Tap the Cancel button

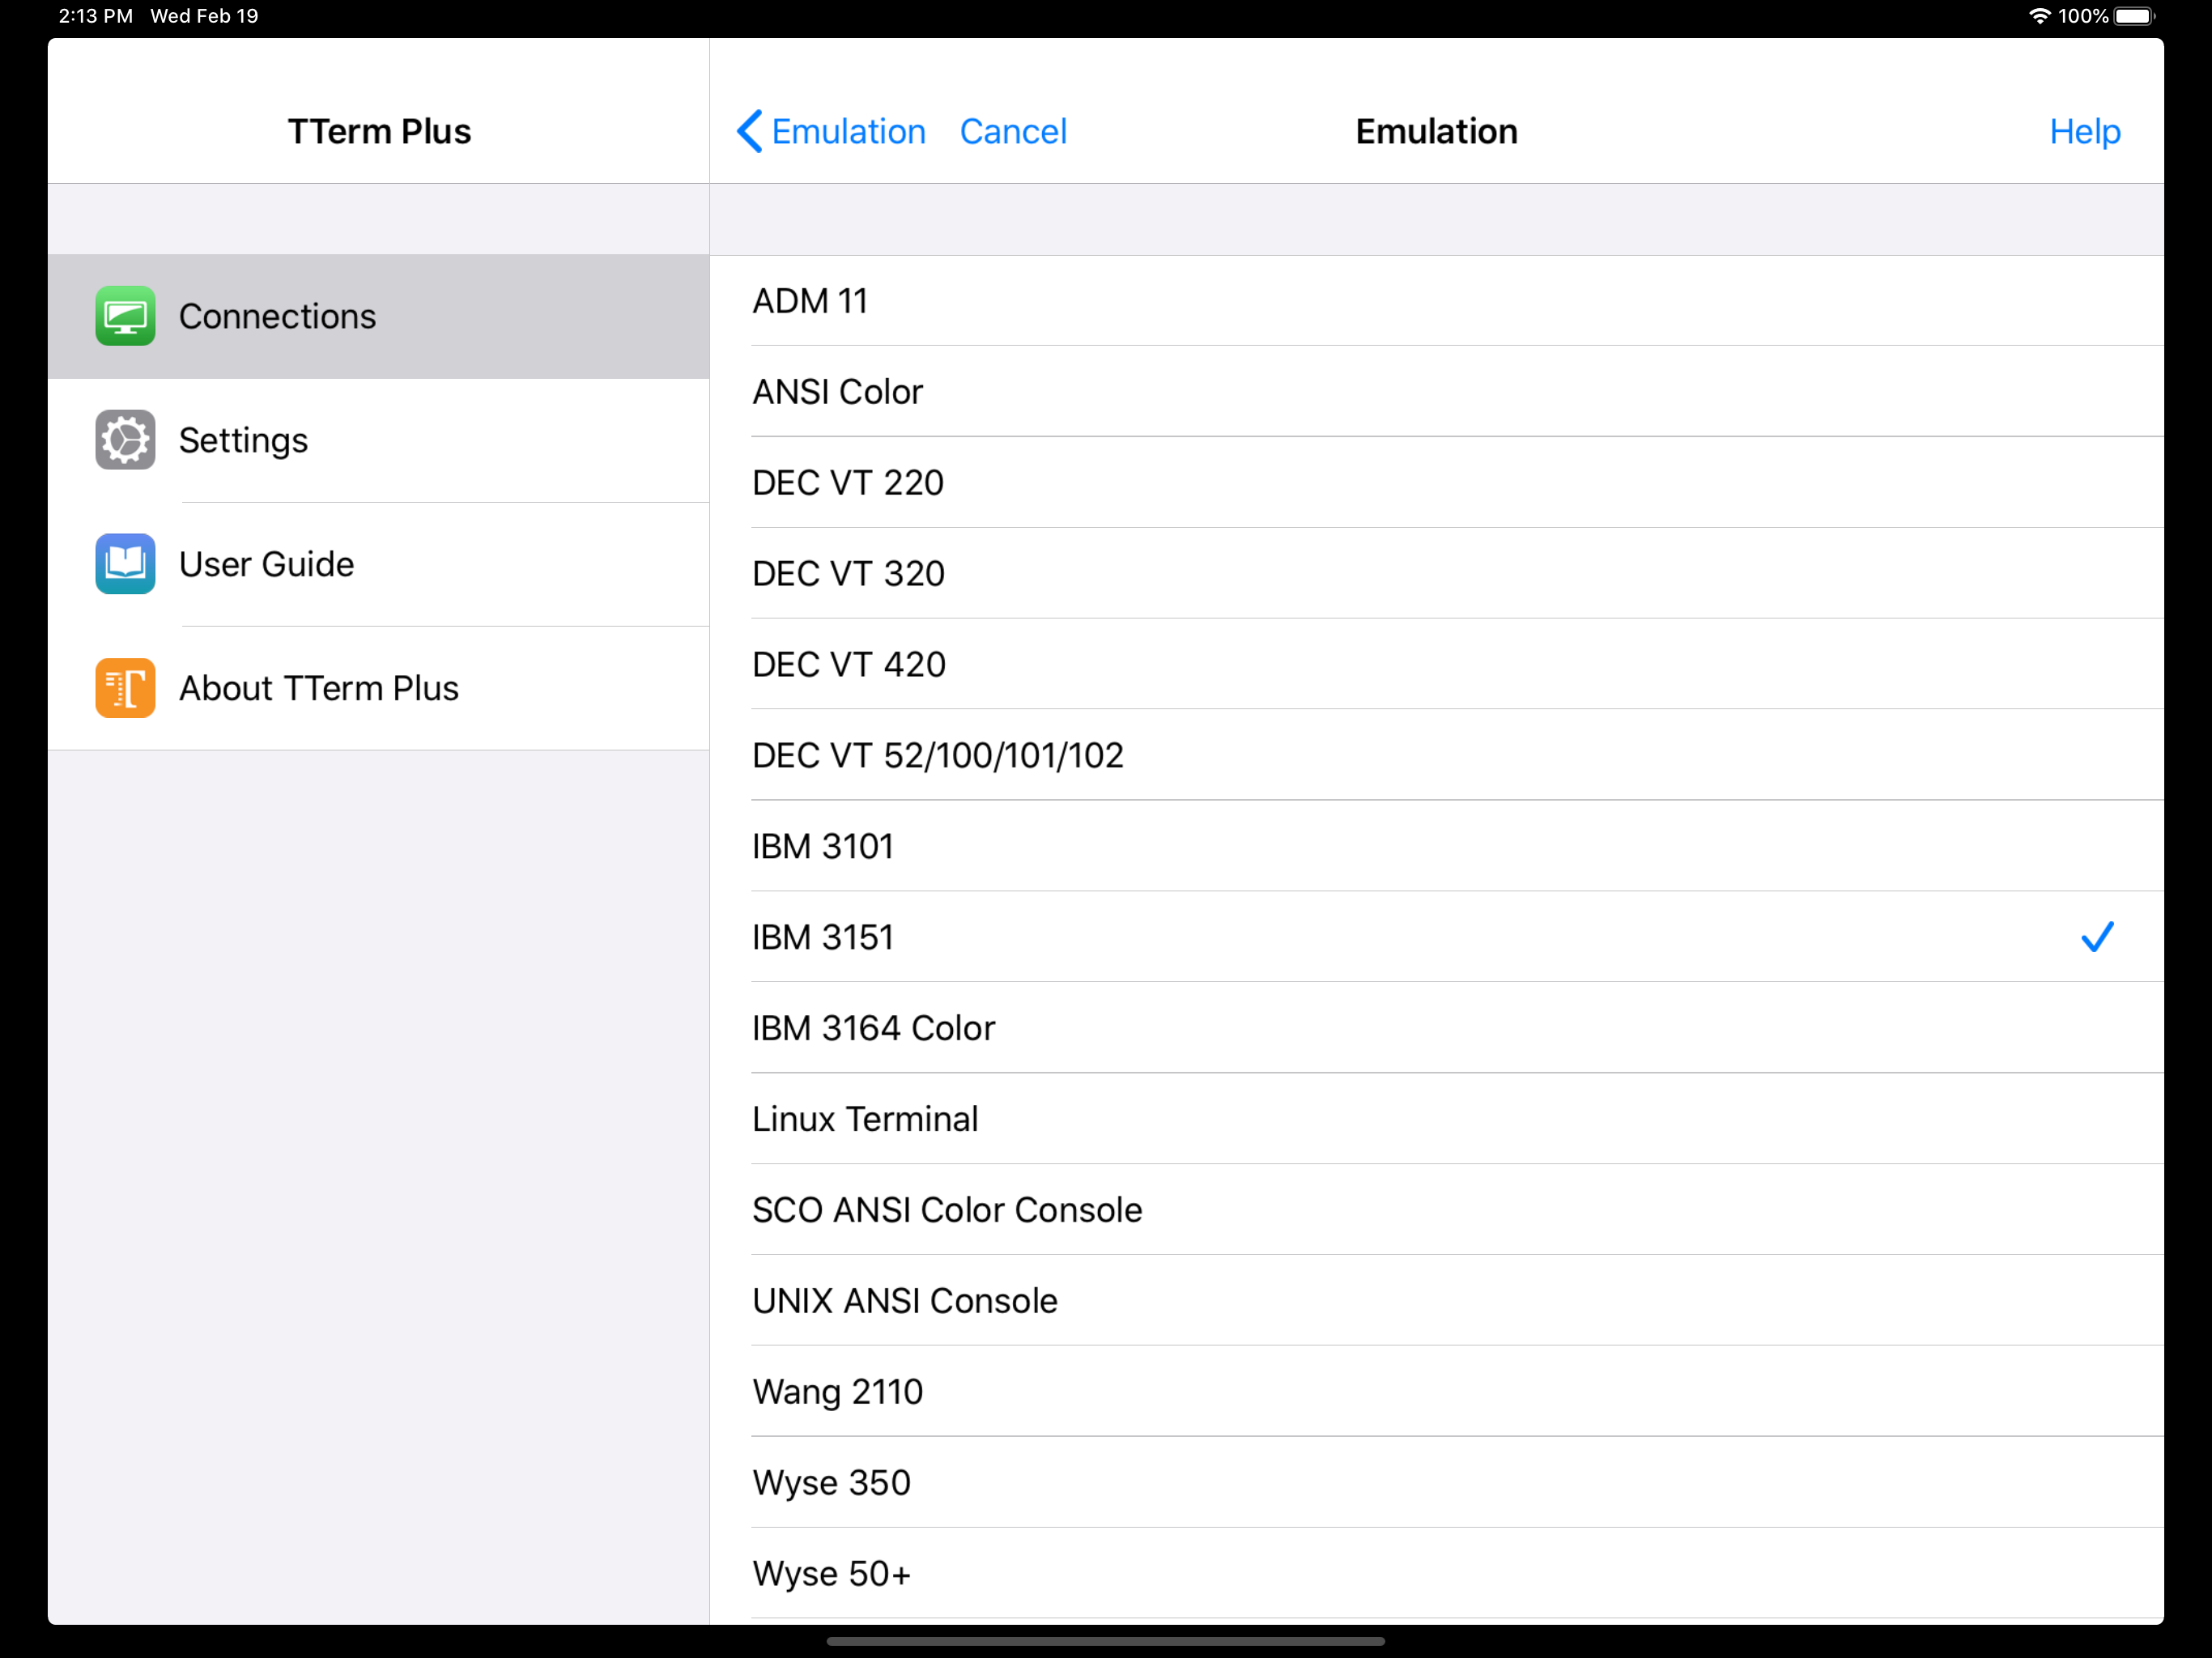[x=1013, y=131]
